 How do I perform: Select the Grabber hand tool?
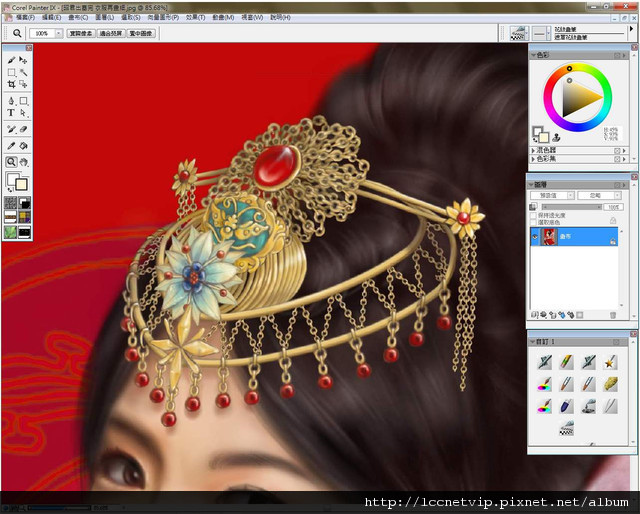23,162
